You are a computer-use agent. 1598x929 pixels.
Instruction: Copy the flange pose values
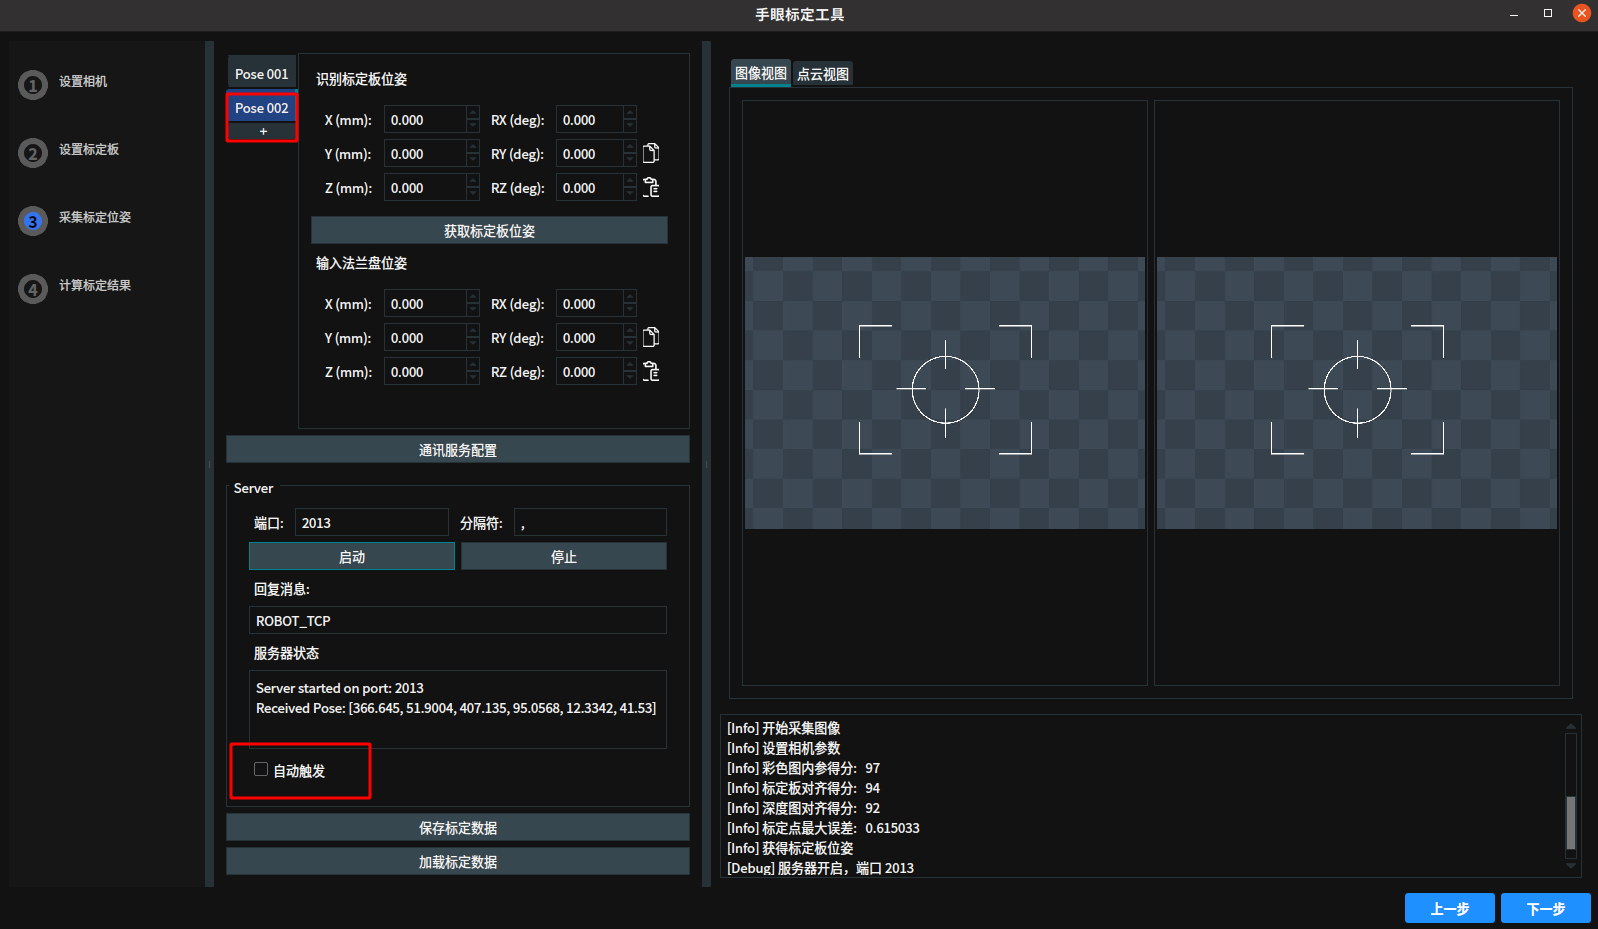click(x=651, y=337)
